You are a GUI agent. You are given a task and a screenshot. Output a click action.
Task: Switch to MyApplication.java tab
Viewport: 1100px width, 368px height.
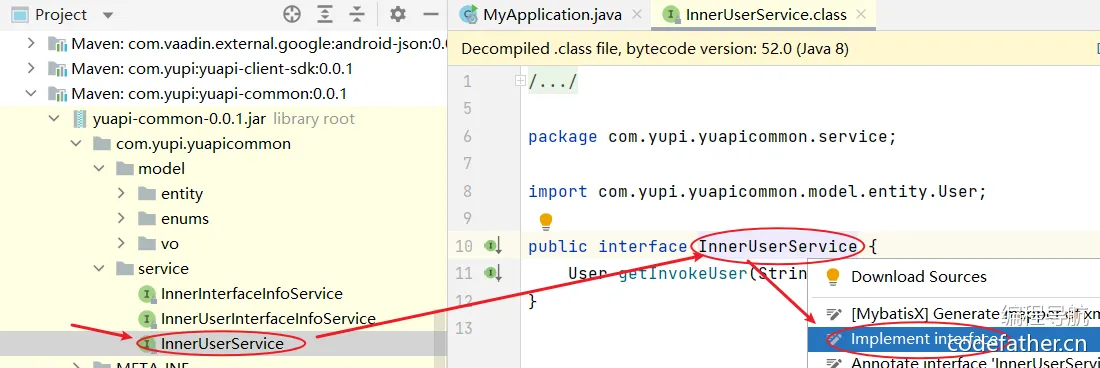(551, 15)
